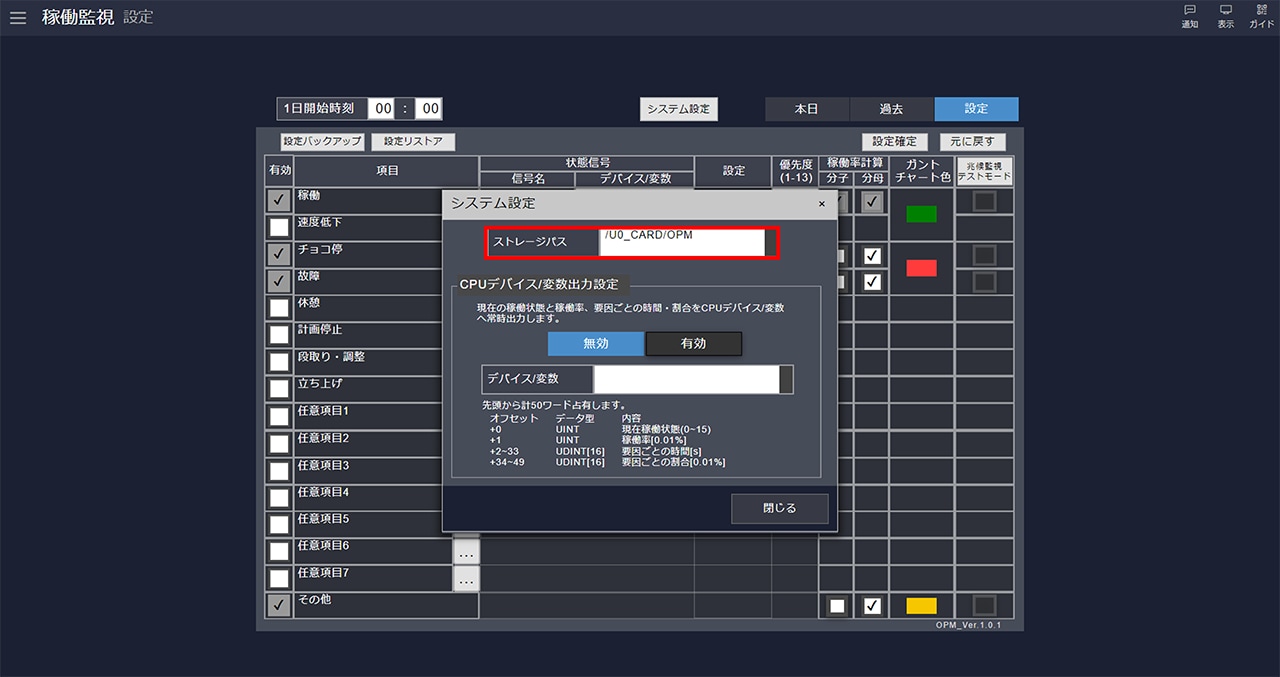Click the ellipsis button beside 任意項目6
Screen dimensions: 1280x677
point(466,551)
